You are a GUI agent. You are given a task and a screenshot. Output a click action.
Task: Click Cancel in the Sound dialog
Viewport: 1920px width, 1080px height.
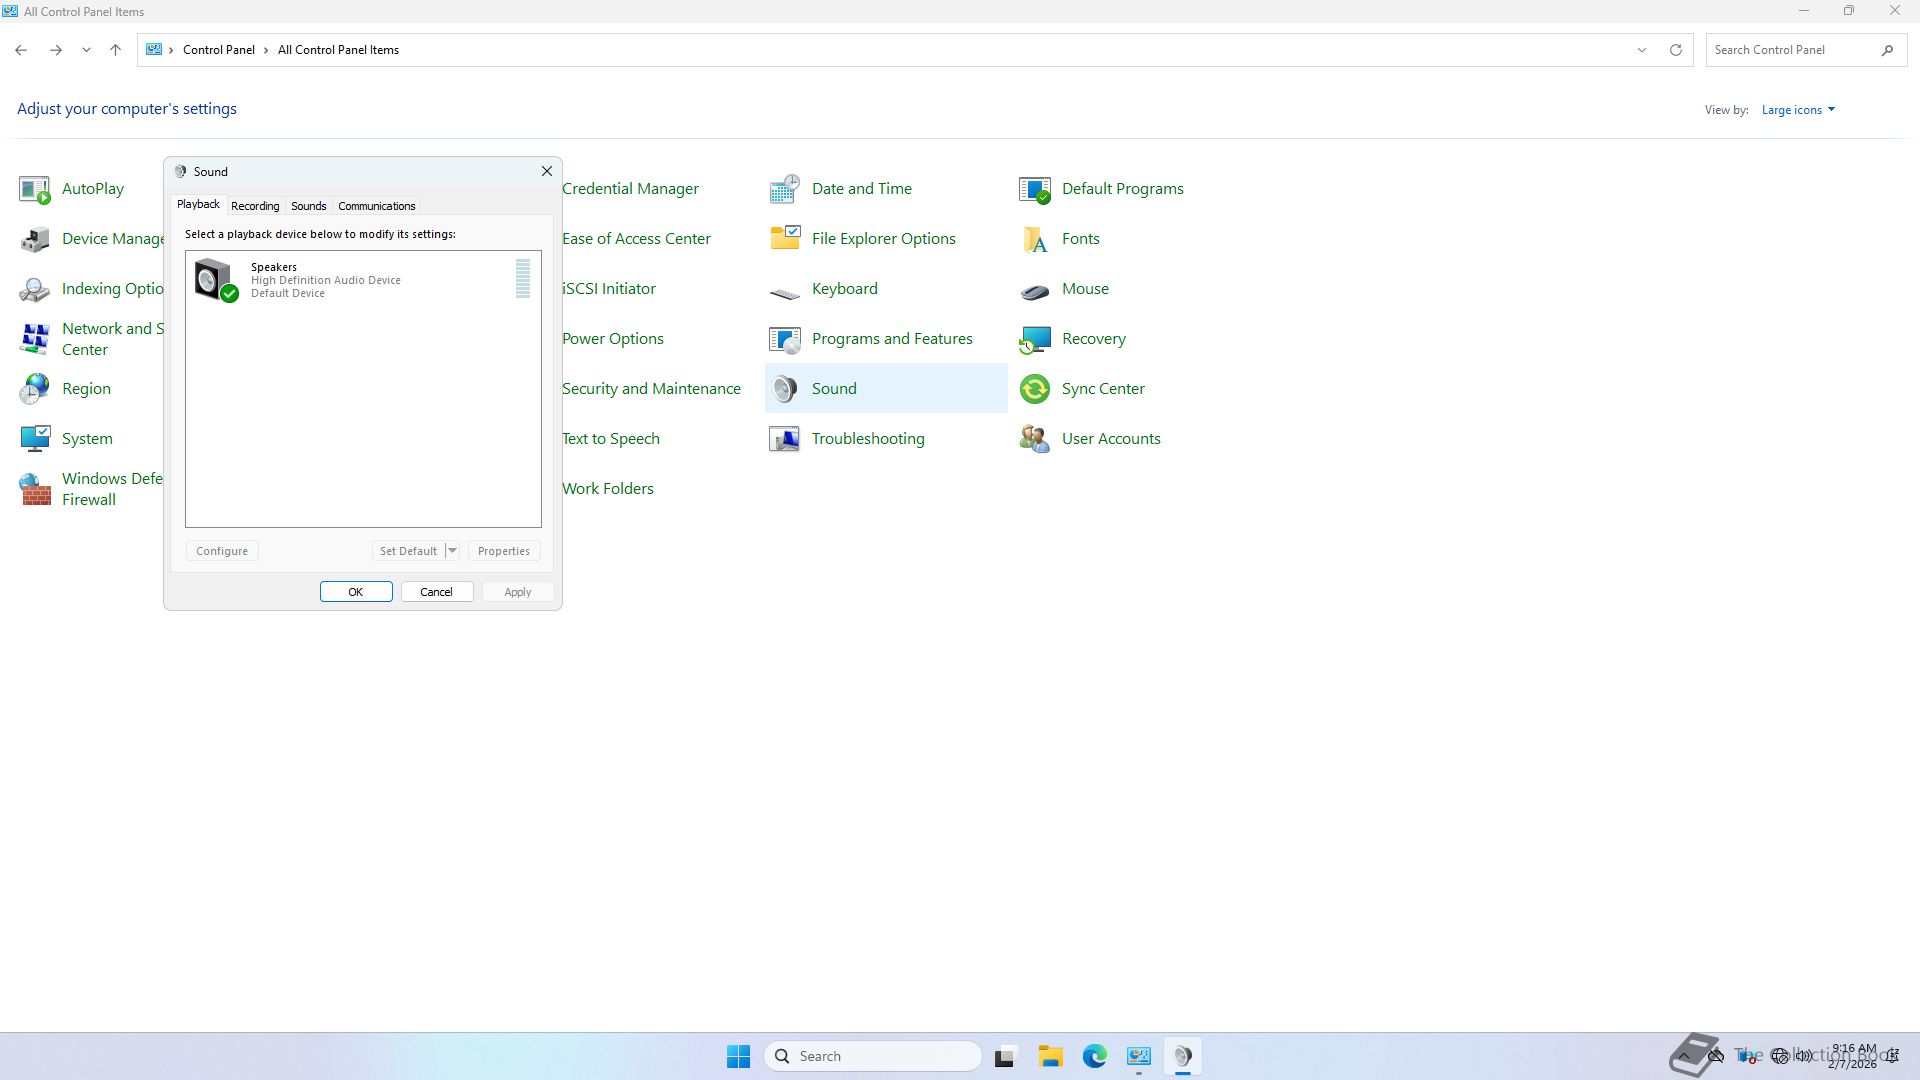coord(436,592)
